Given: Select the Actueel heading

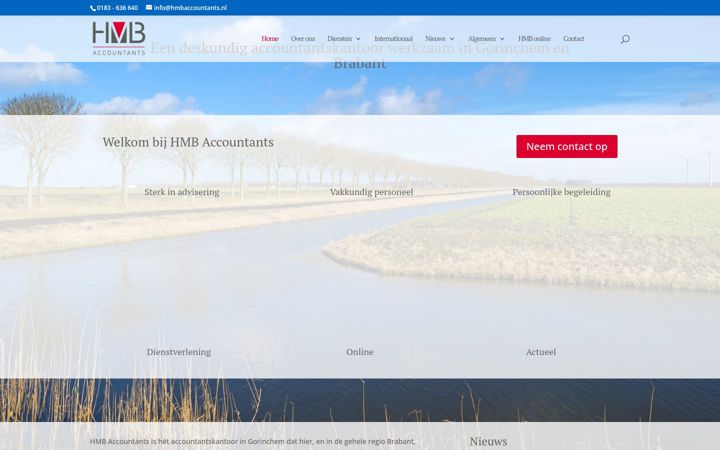Looking at the screenshot, I should point(540,352).
